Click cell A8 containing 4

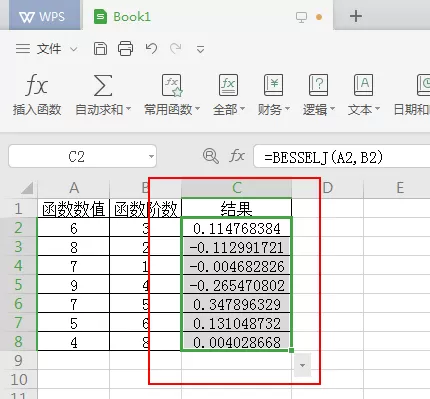coord(74,342)
